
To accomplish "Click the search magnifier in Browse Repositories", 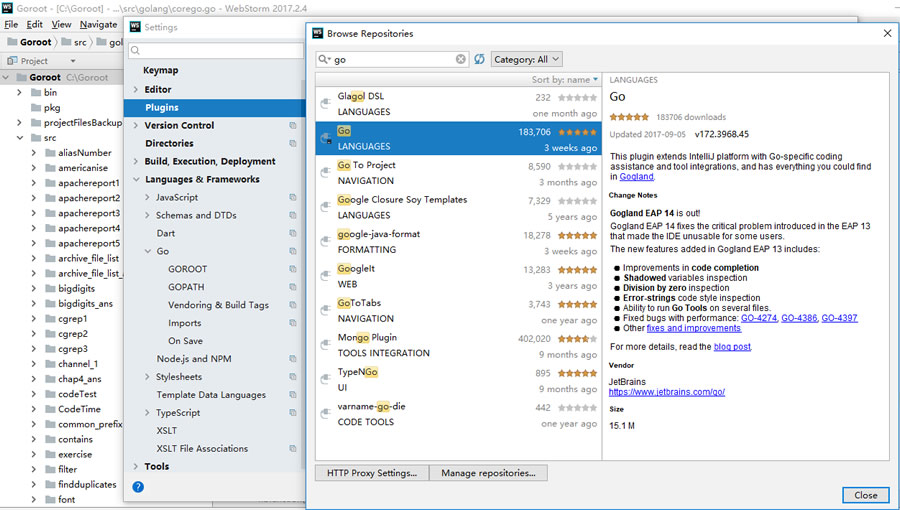I will click(324, 60).
